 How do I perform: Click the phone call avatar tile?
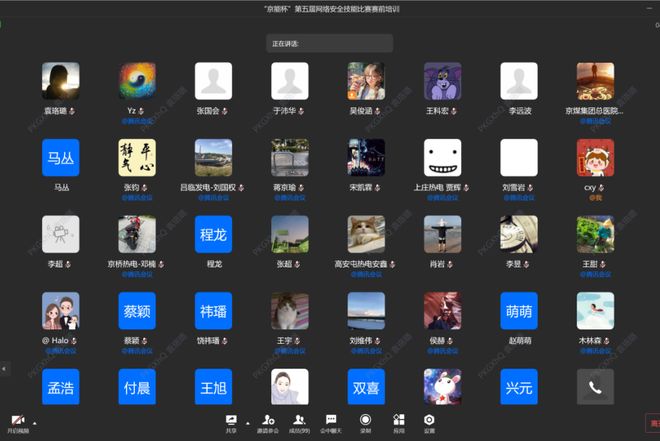[x=595, y=387]
